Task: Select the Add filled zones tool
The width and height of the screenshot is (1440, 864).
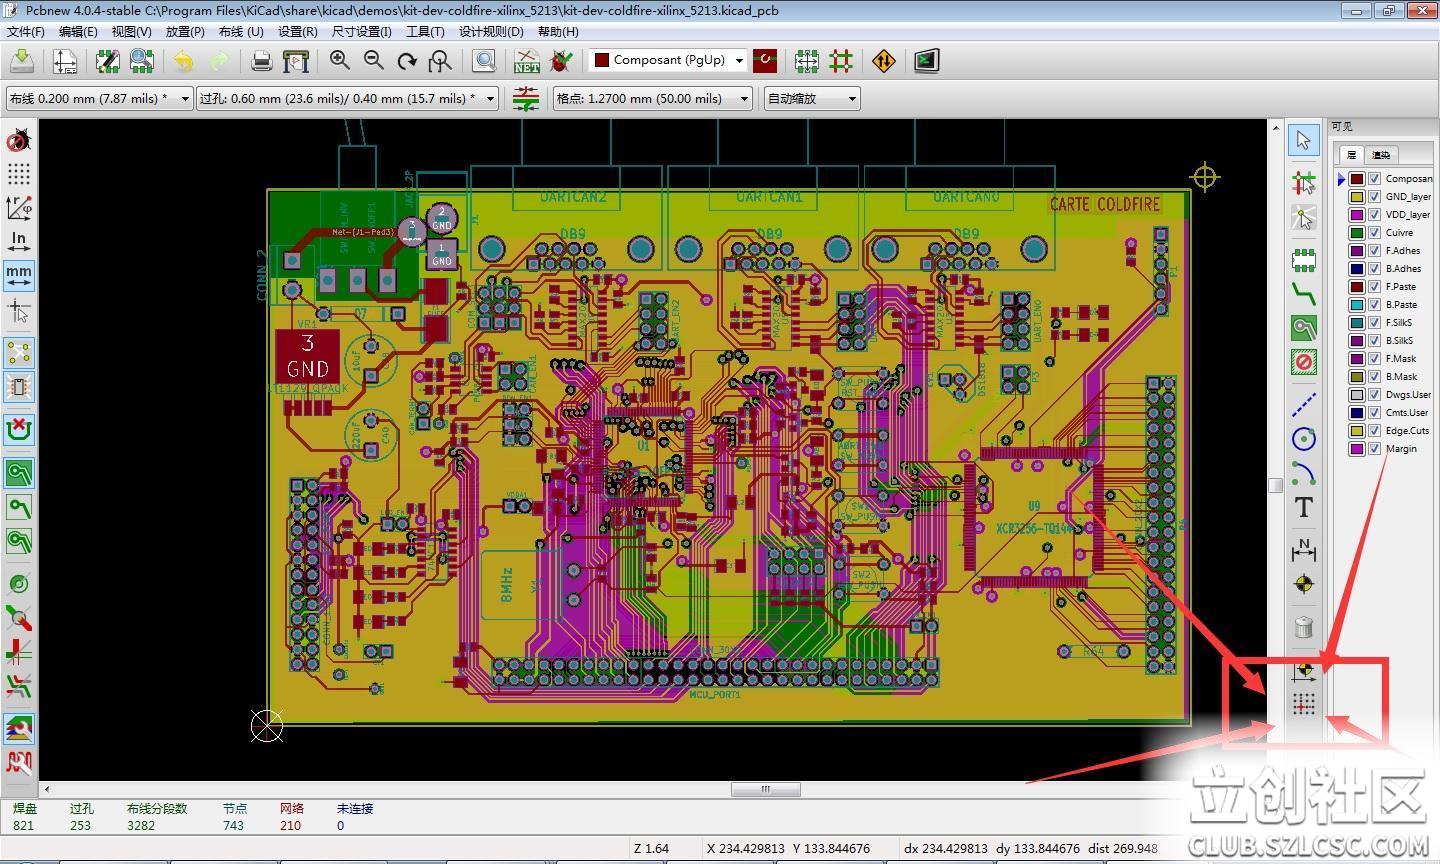Action: click(1303, 327)
